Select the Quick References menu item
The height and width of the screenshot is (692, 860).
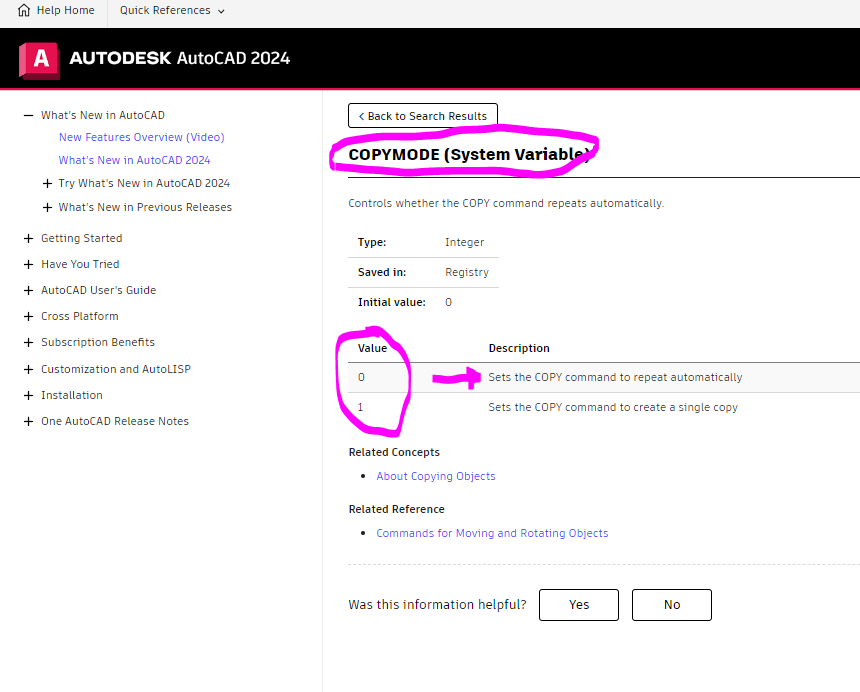(x=165, y=12)
